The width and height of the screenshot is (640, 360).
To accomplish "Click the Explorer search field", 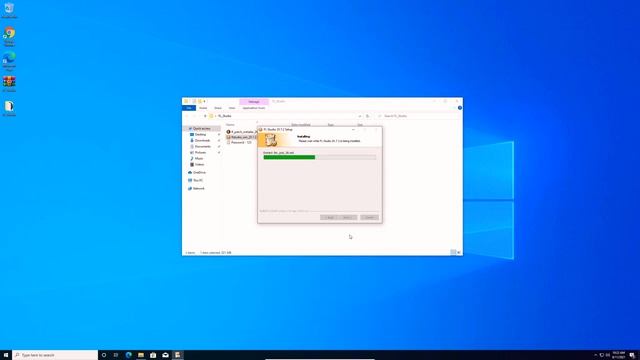I will (x=419, y=116).
